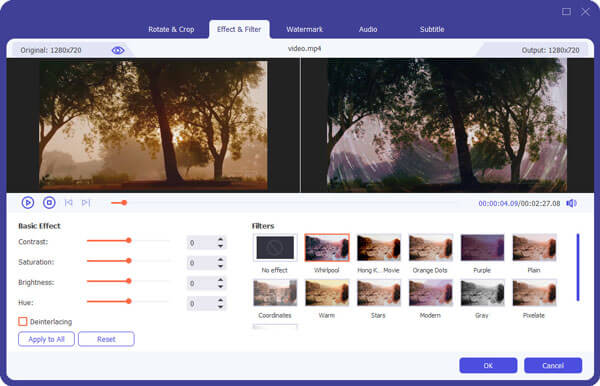Image resolution: width=600 pixels, height=386 pixels.
Task: Skip to the next frame
Action: (x=86, y=203)
